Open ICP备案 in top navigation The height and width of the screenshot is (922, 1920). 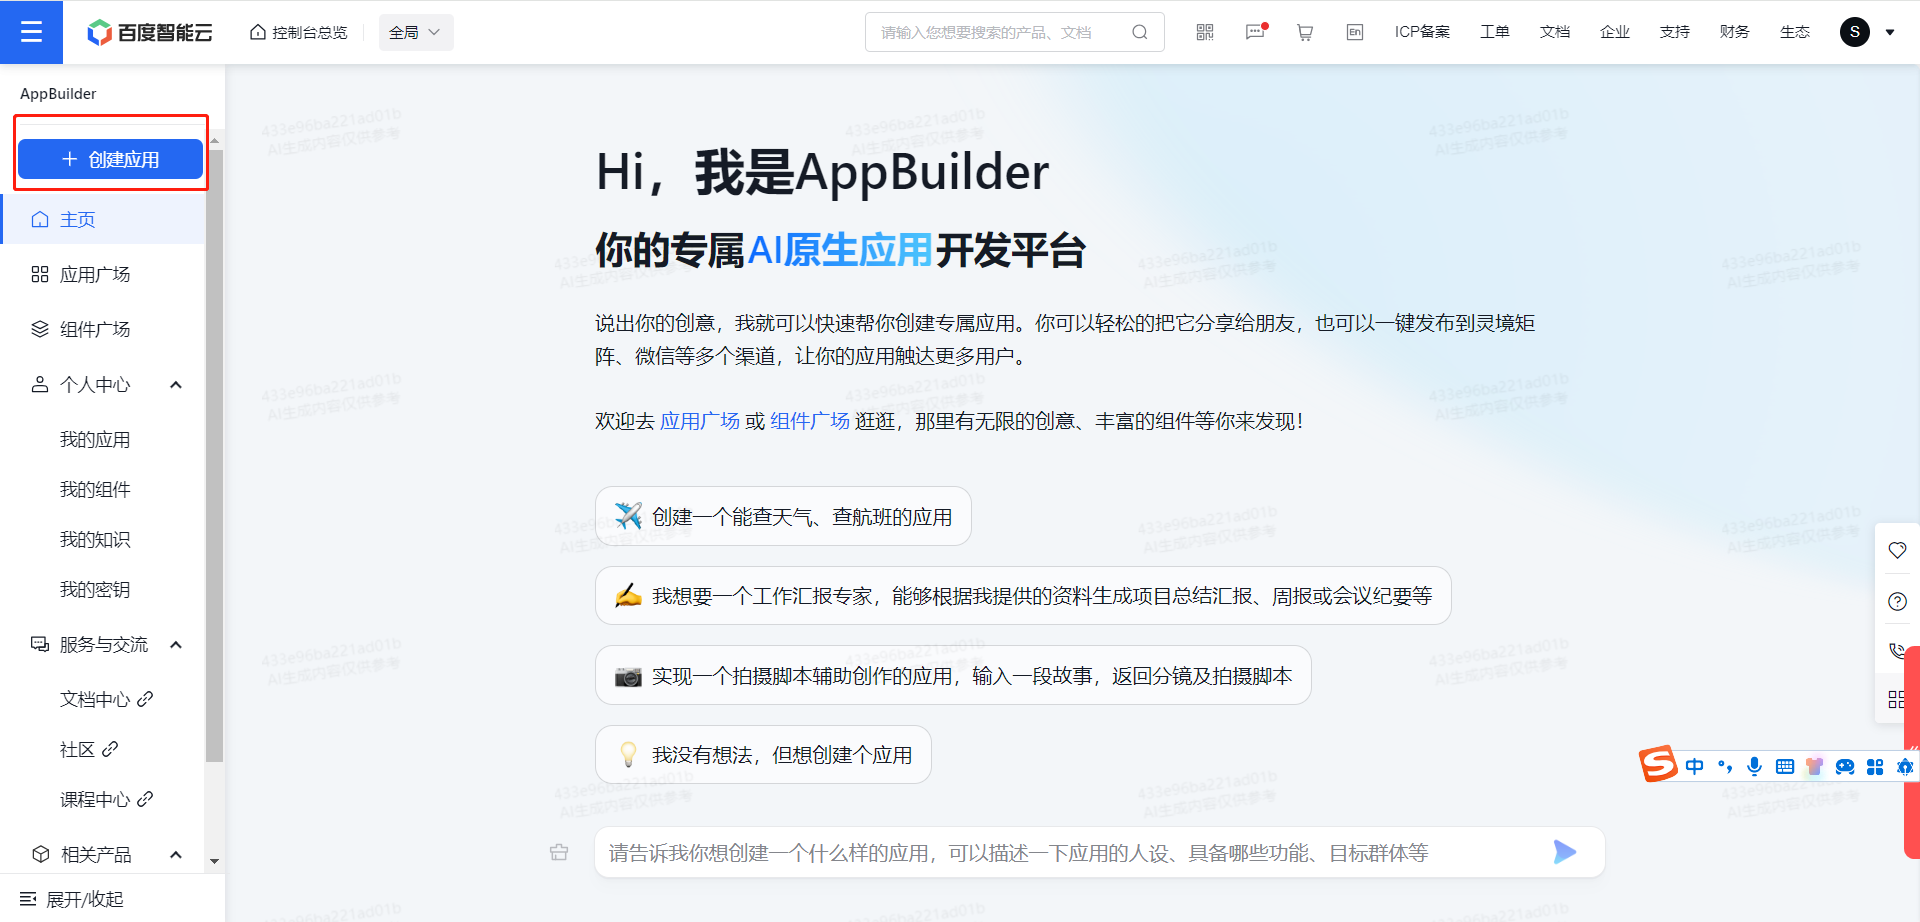tap(1422, 32)
